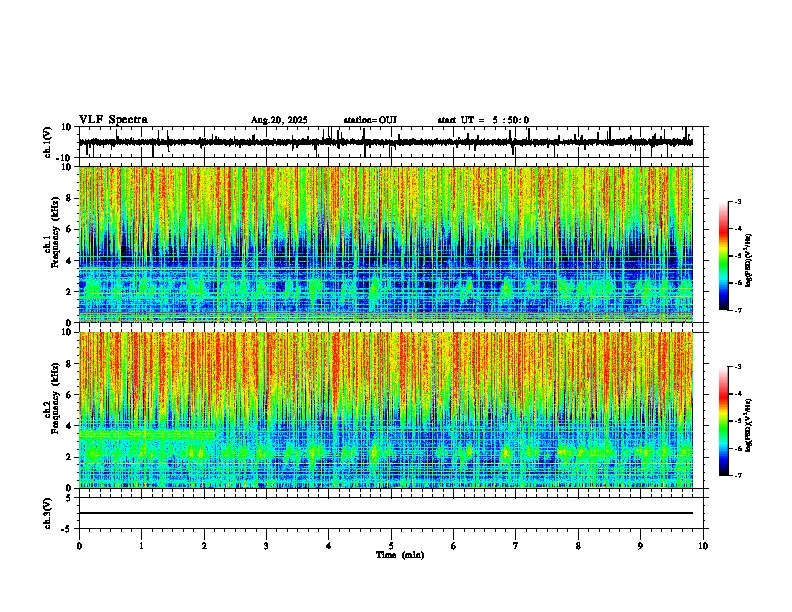Screen dimensions: 792x612
Task: Click the 'VLF Spectra' title text
Action: coord(113,119)
